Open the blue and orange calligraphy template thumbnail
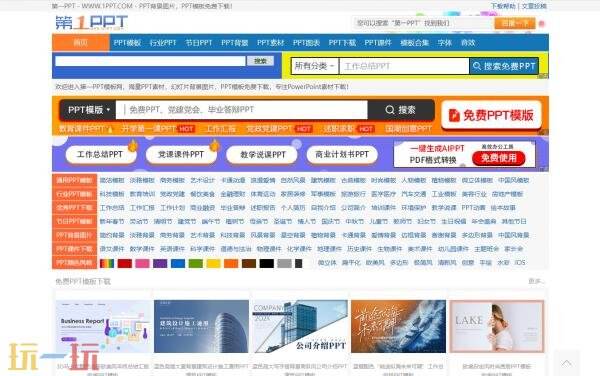Viewport: 600px width, 376px height. click(398, 326)
